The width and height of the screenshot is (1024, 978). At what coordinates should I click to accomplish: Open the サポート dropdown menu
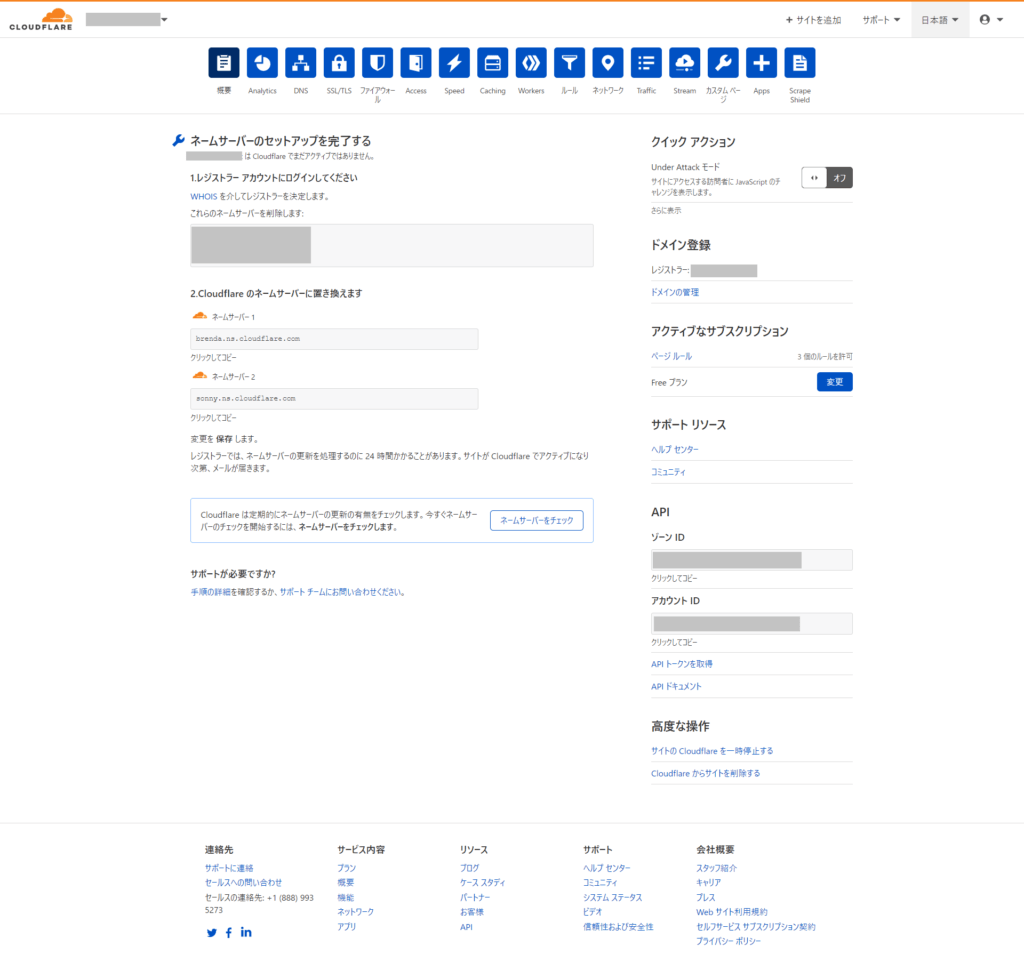[x=881, y=20]
